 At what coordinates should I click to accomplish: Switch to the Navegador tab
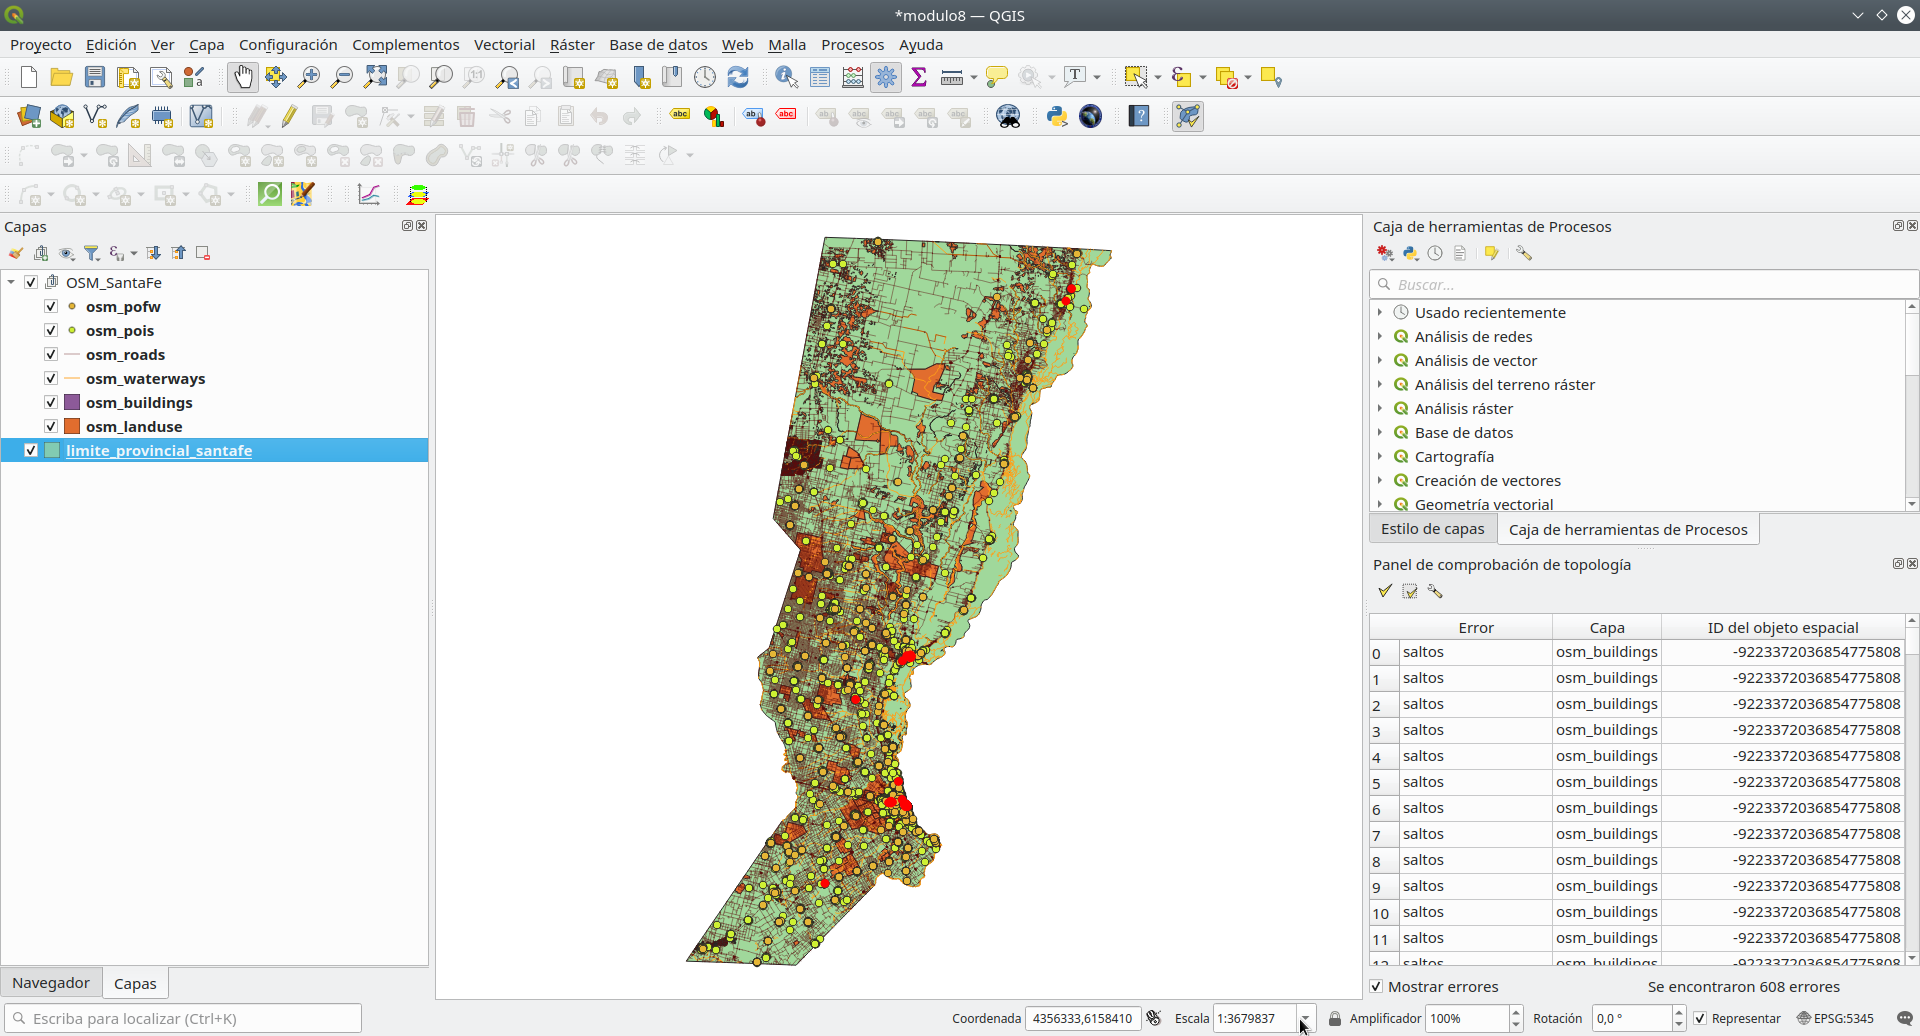(51, 983)
